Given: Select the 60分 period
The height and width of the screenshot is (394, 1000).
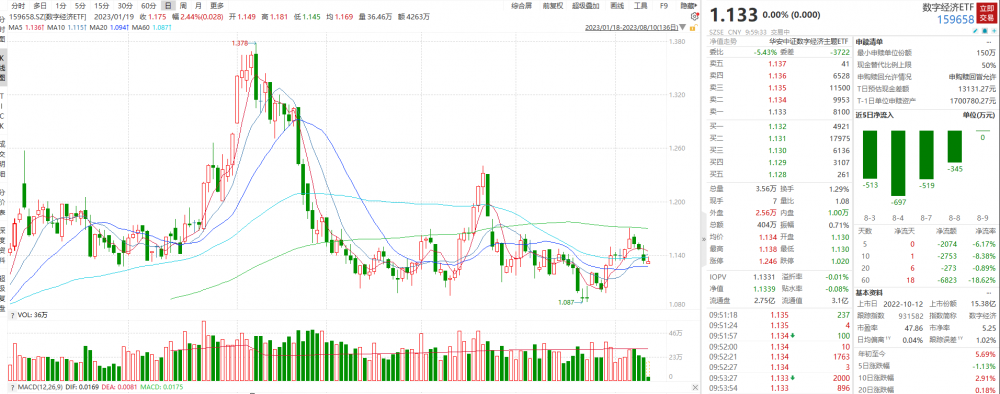Looking at the screenshot, I should point(148,5).
